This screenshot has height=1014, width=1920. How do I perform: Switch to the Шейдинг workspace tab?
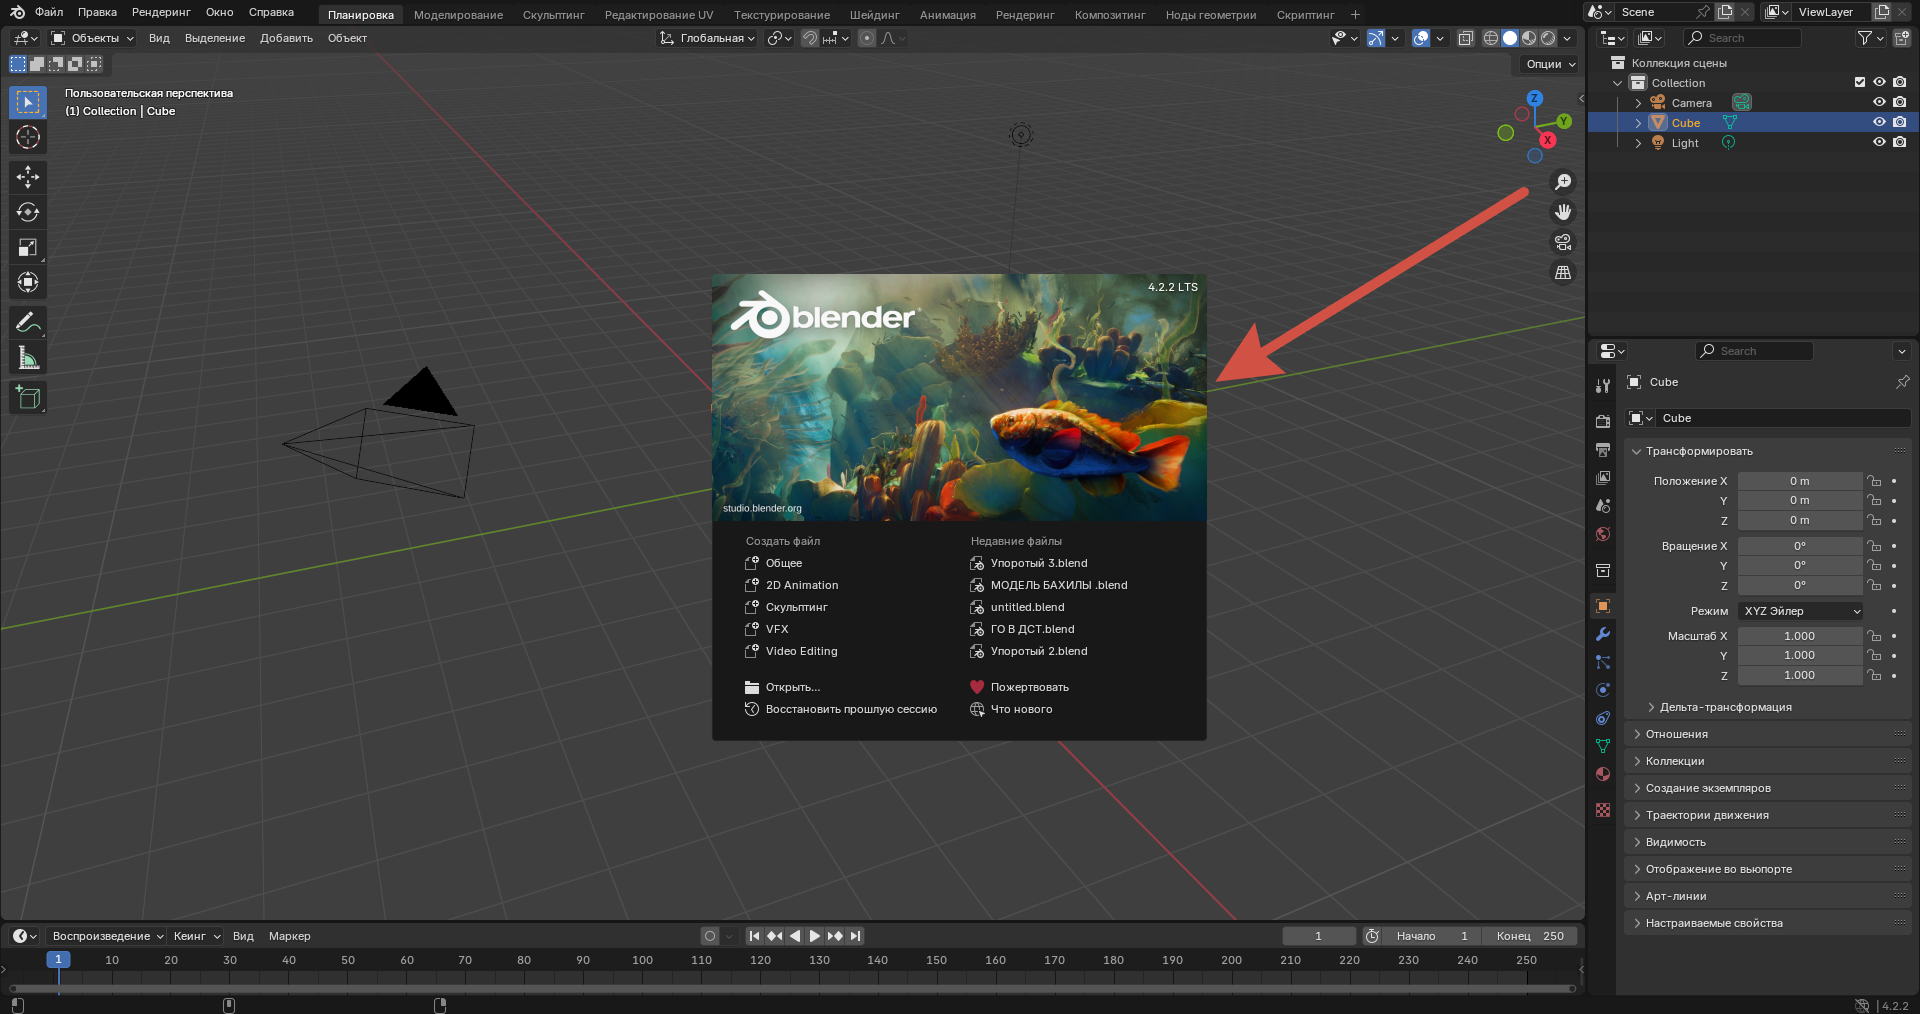click(874, 15)
